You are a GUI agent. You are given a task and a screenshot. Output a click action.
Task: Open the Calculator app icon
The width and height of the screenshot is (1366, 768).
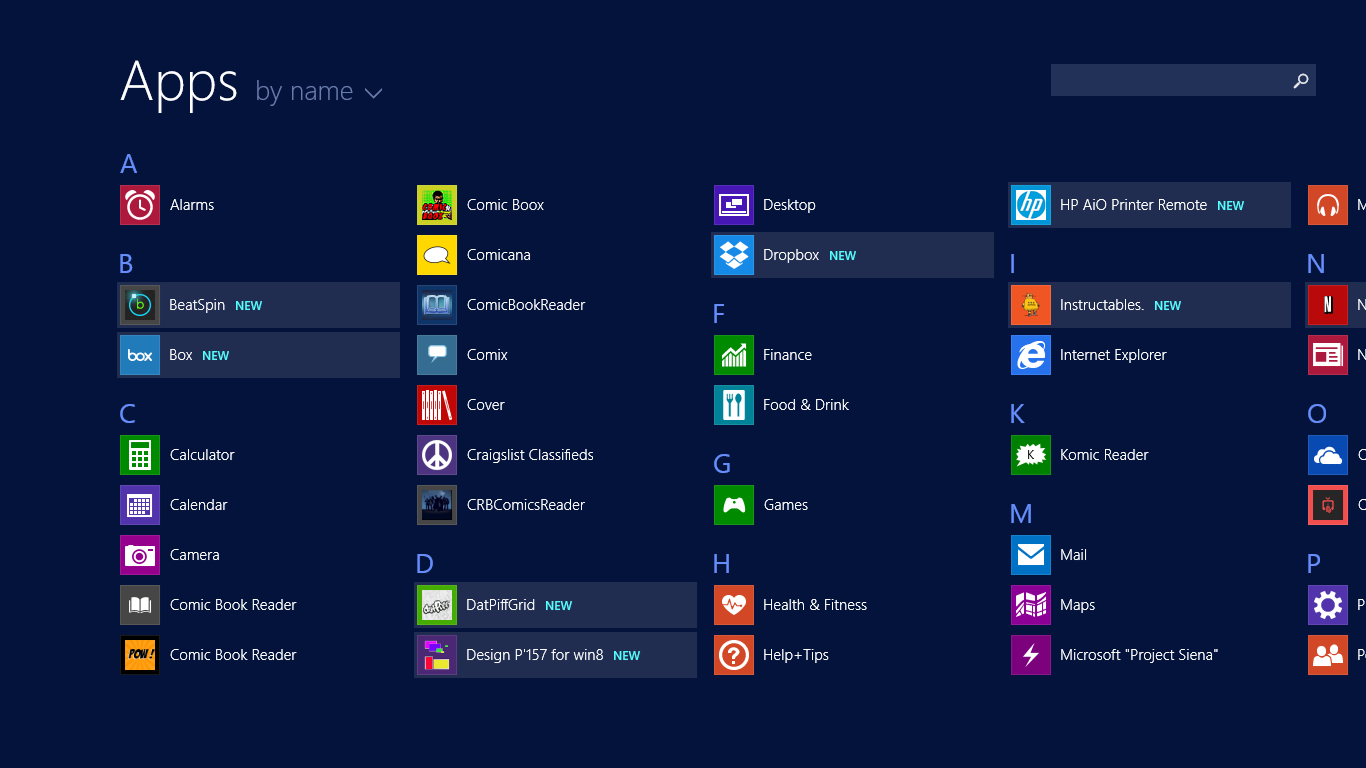click(140, 455)
